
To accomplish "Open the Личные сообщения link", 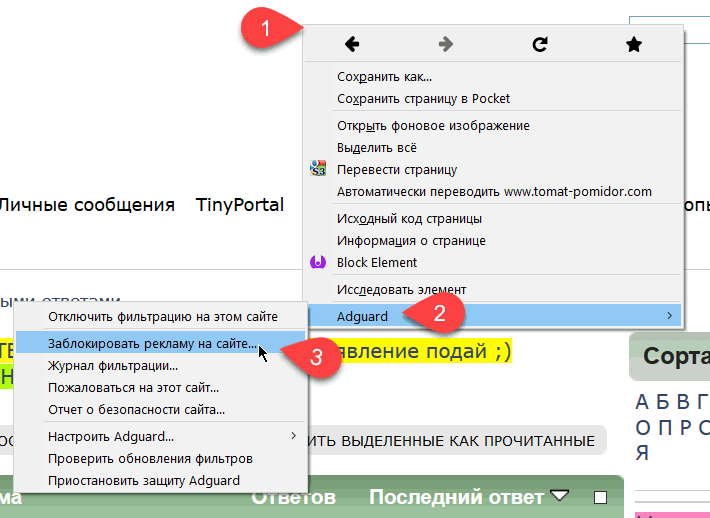I will pos(86,205).
